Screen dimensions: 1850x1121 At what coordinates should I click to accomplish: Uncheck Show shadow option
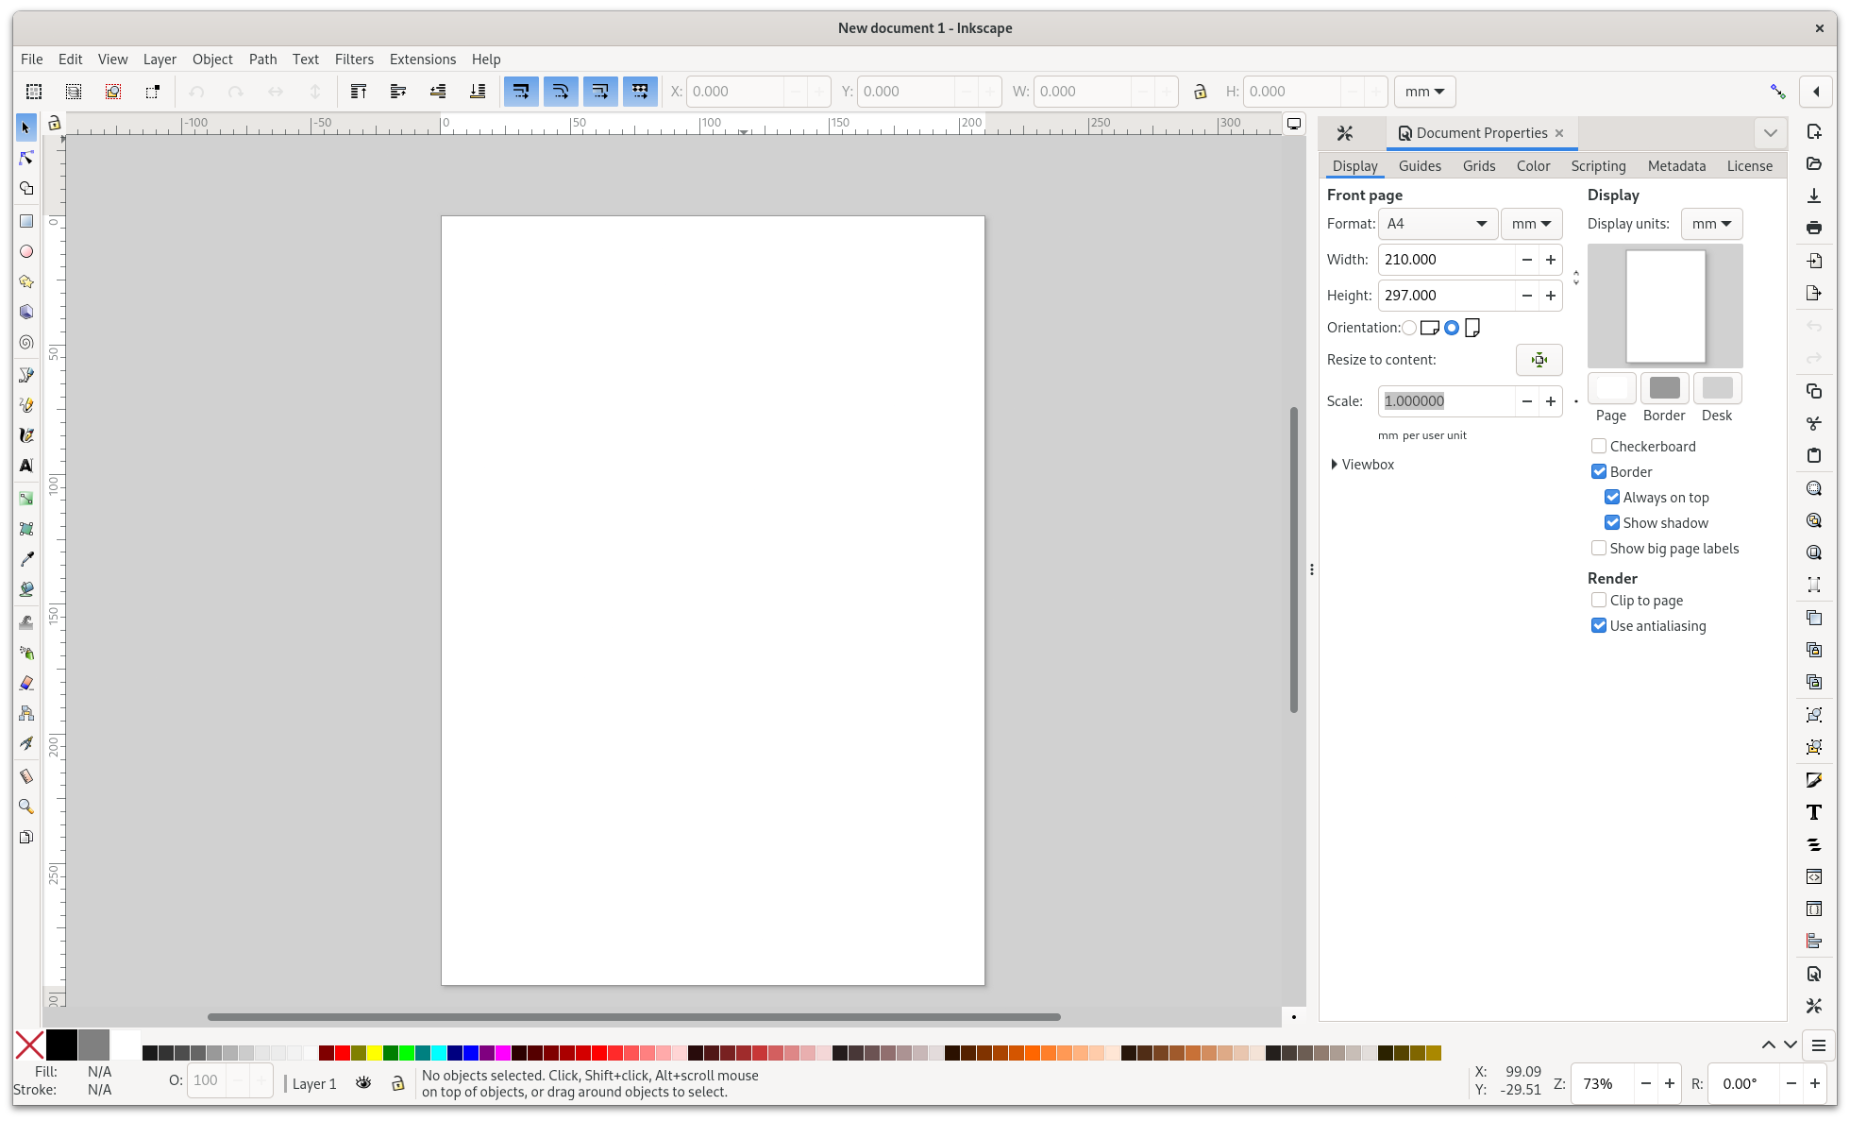point(1612,523)
